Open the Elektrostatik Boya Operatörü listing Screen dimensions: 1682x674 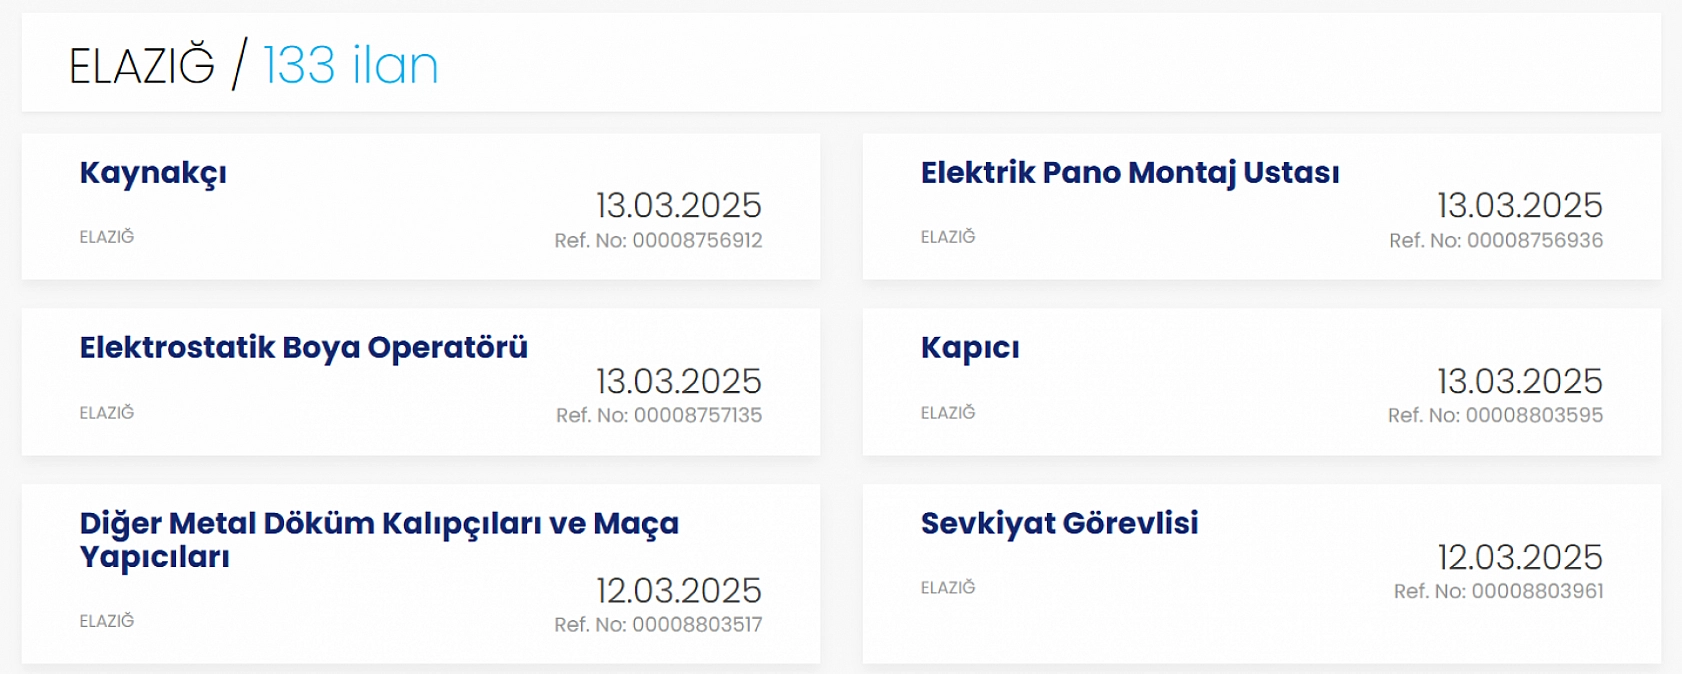coord(303,348)
